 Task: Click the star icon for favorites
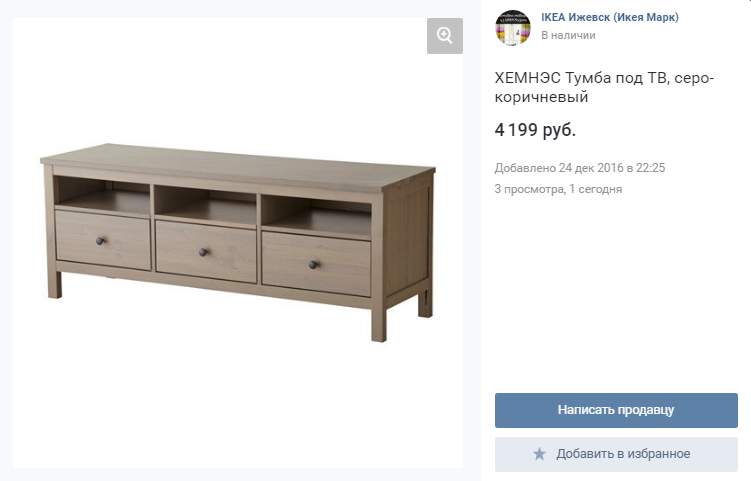[540, 454]
